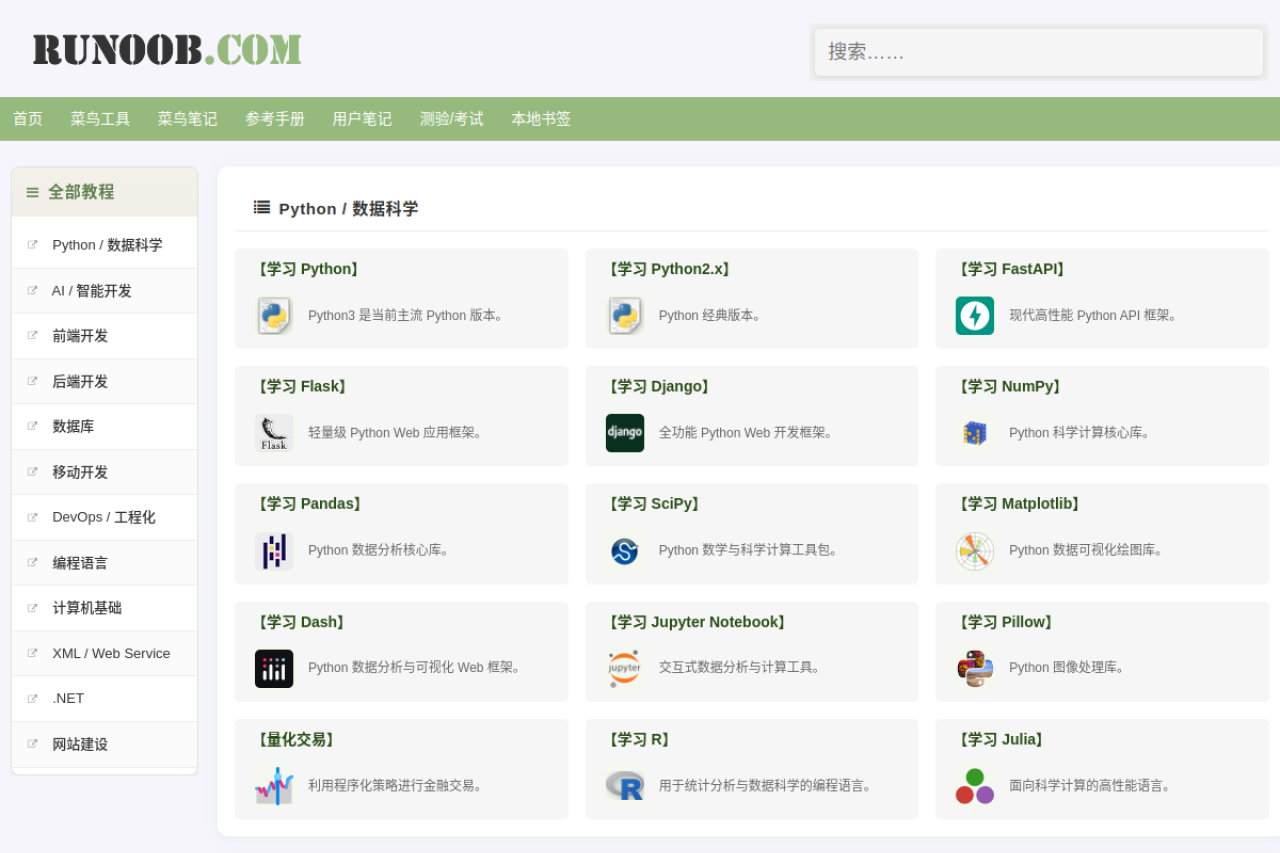Click external-link icon beside AI / 智能开发

click(x=33, y=290)
